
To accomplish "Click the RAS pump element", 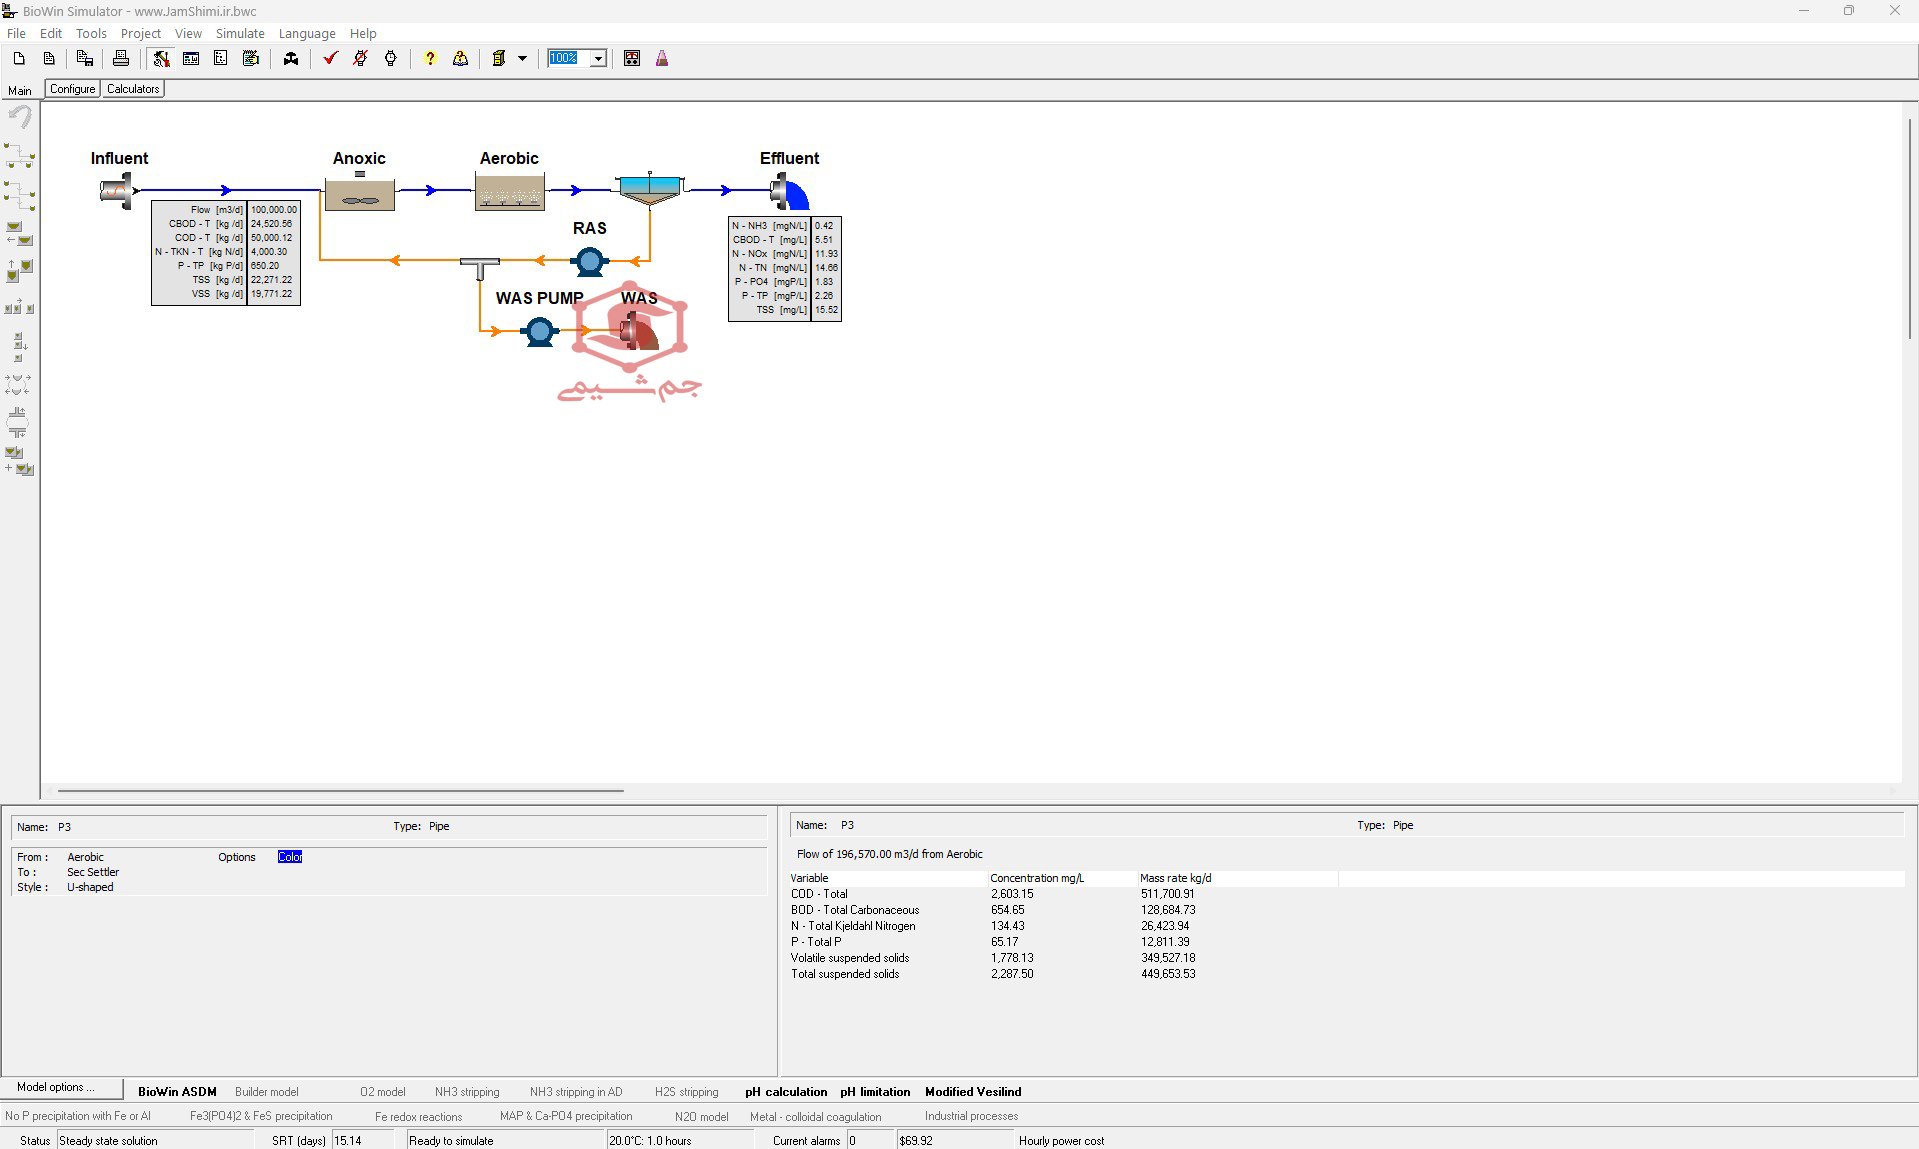I will [590, 262].
